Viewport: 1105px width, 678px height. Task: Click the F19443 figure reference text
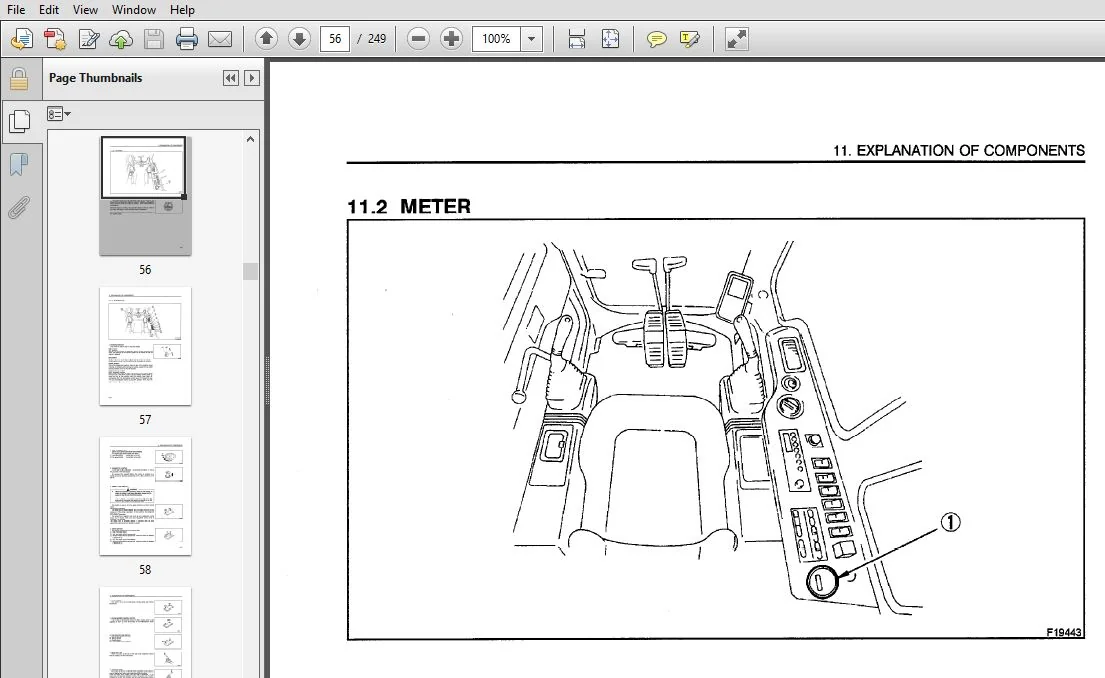1063,632
